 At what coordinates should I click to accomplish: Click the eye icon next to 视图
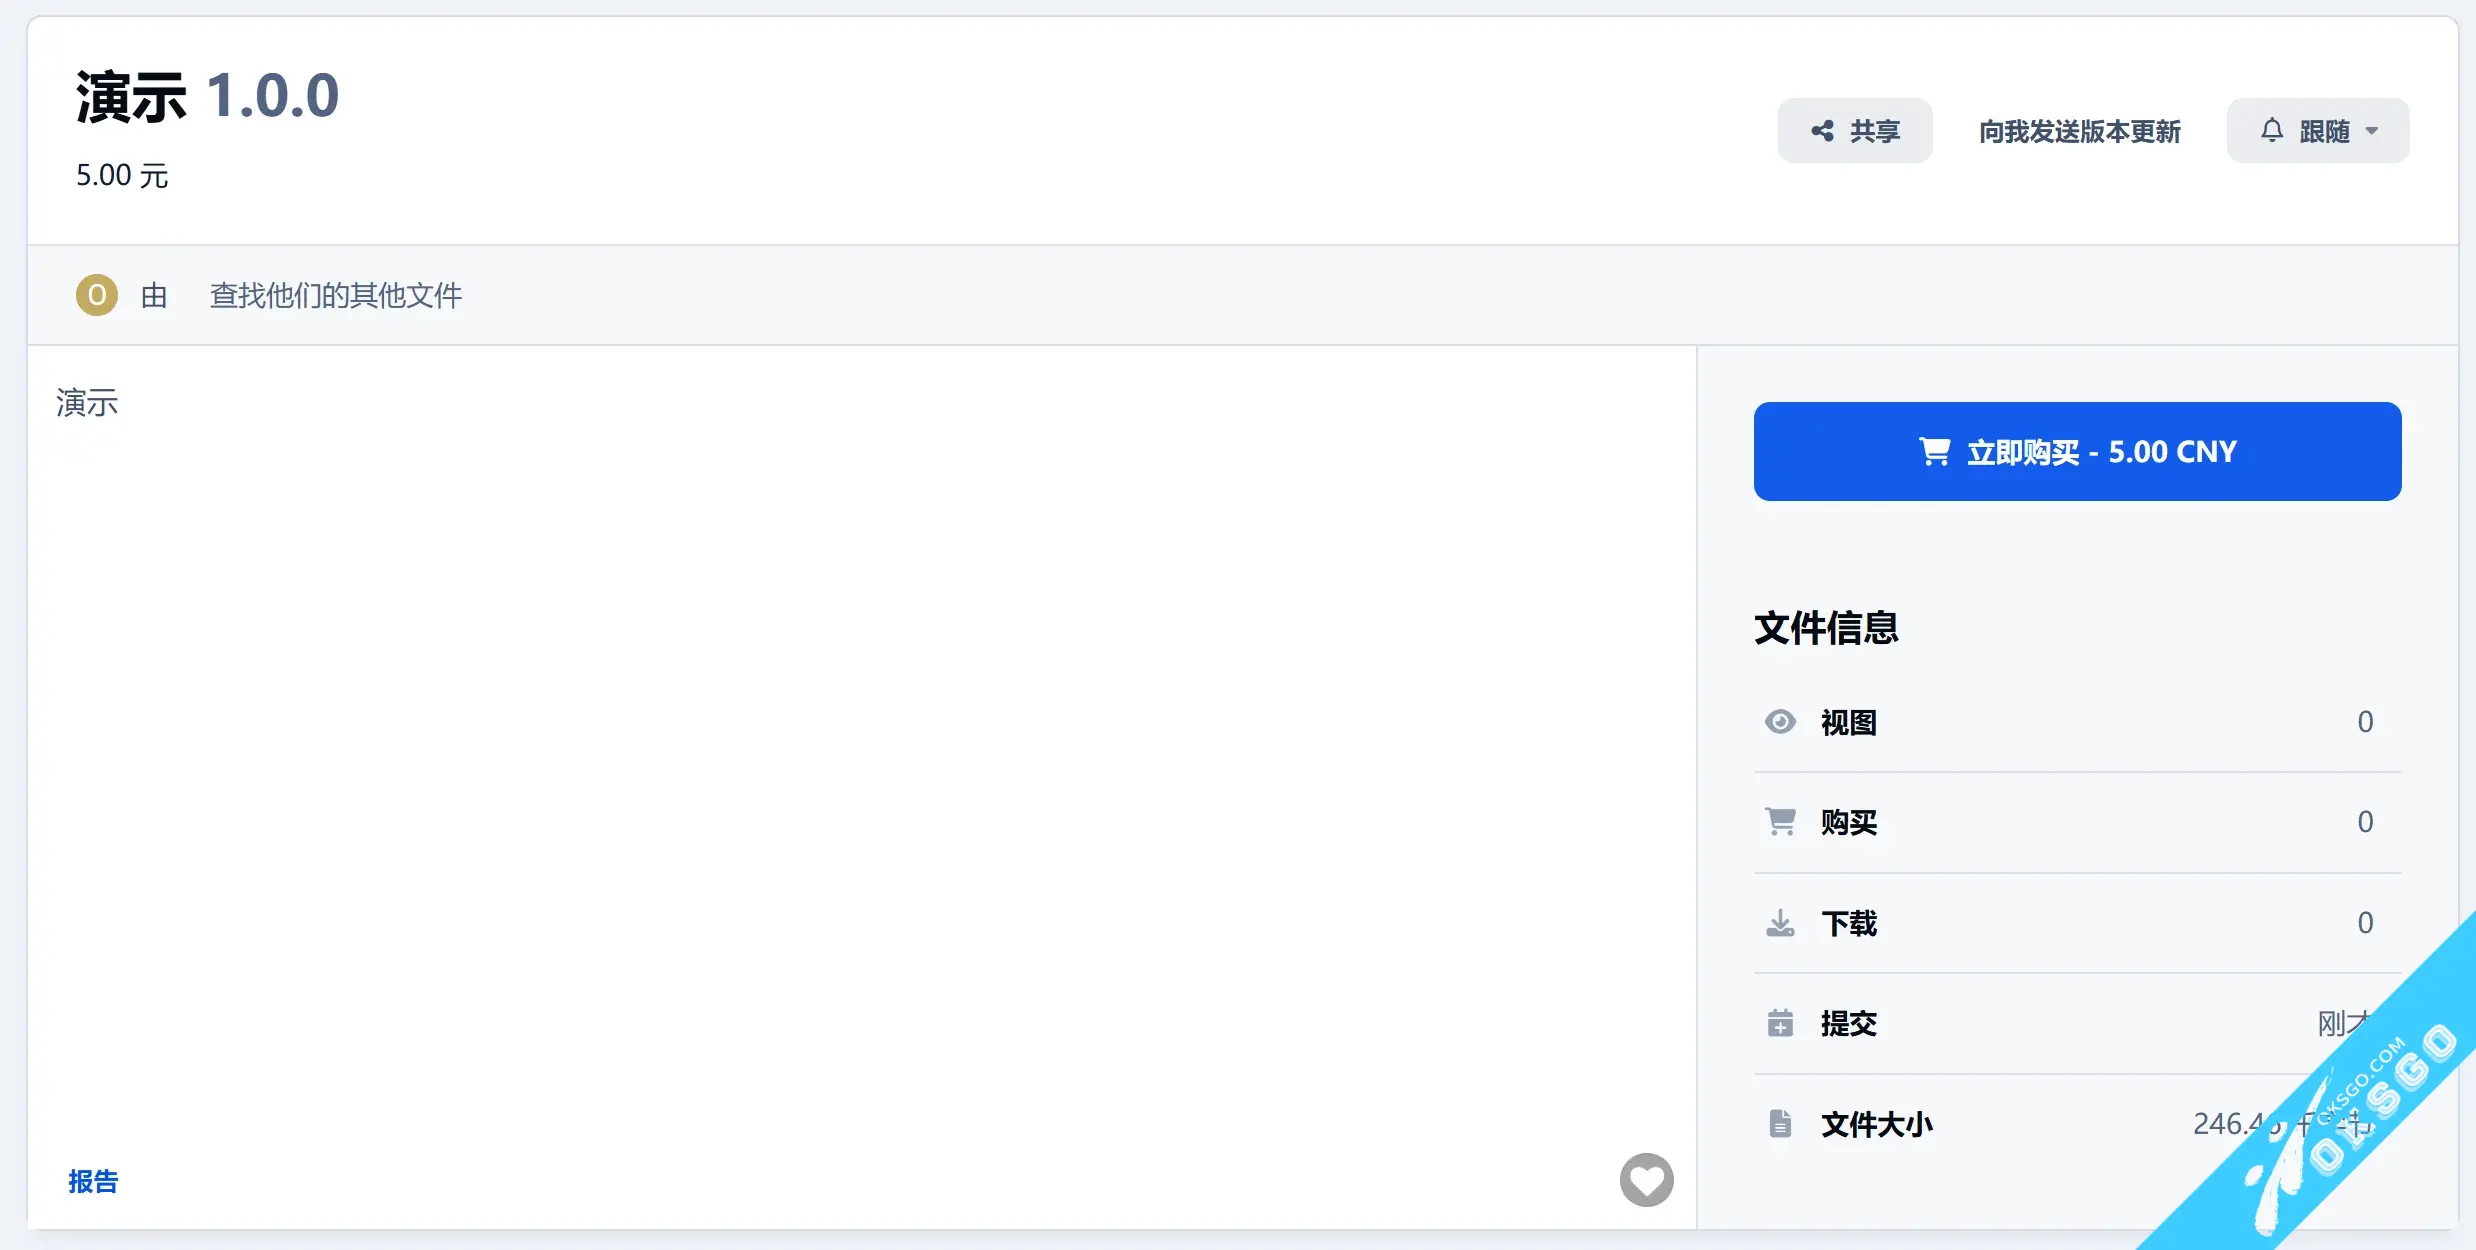pyautogui.click(x=1780, y=721)
